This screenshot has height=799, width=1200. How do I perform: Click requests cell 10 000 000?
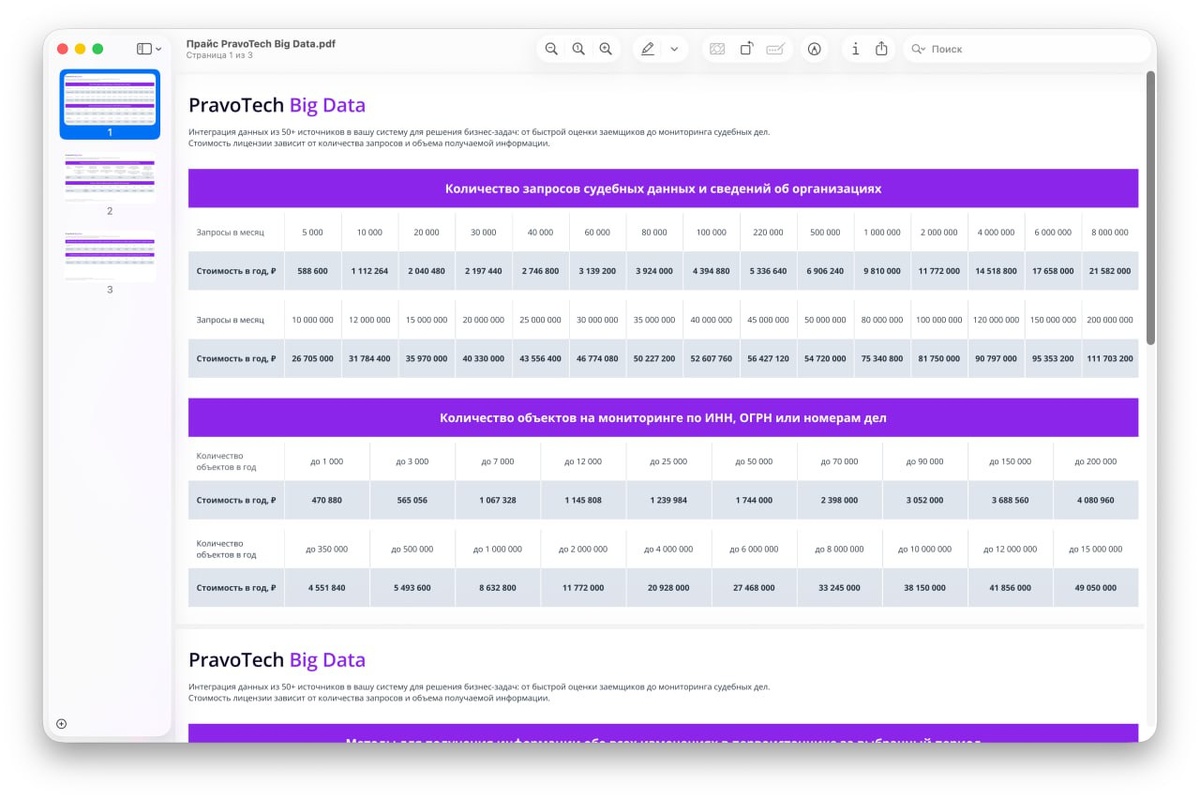[312, 320]
